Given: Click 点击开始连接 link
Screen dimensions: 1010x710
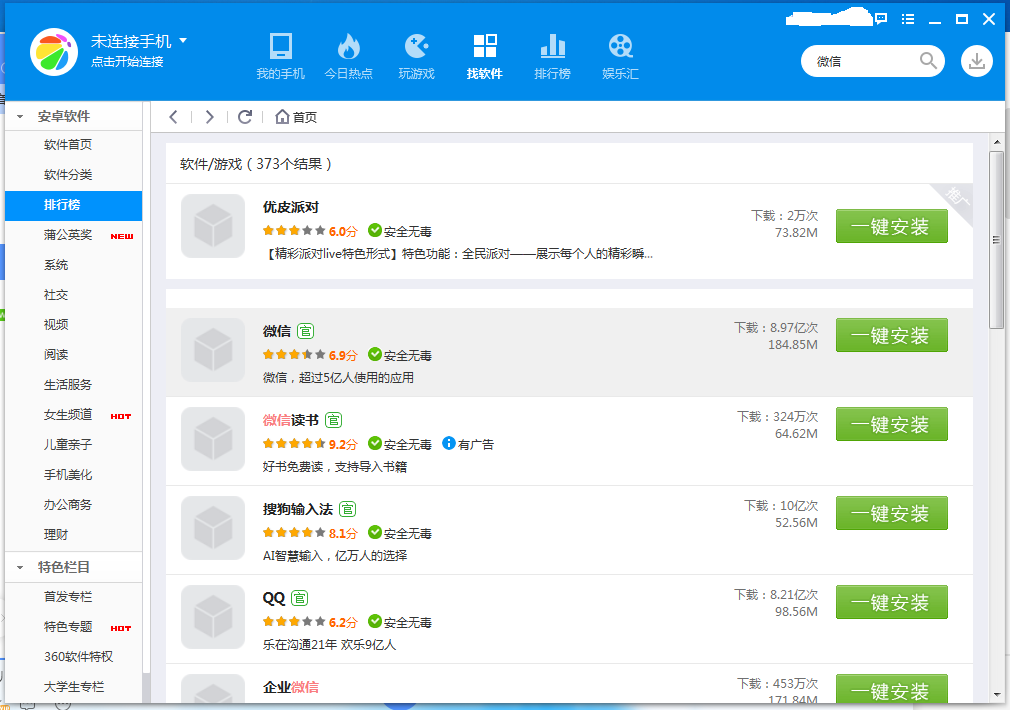Looking at the screenshot, I should [127, 62].
